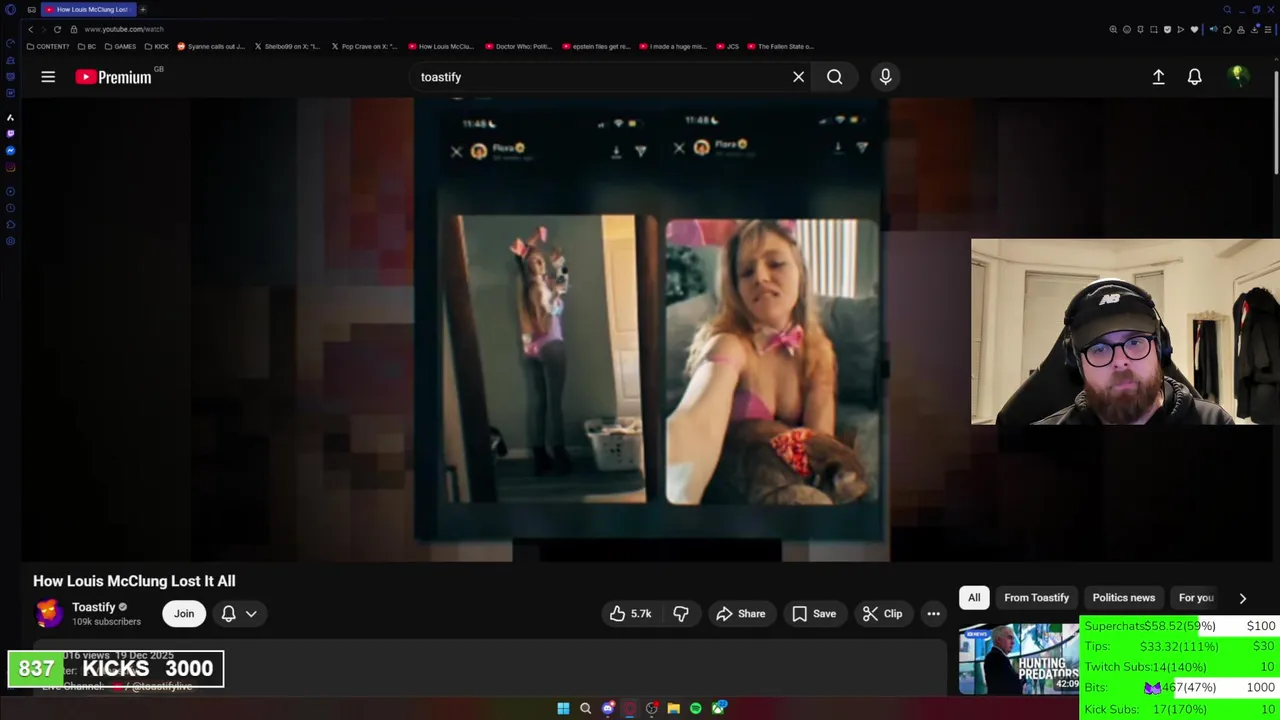Create a Clip of the video
This screenshot has width=1280, height=720.
882,614
